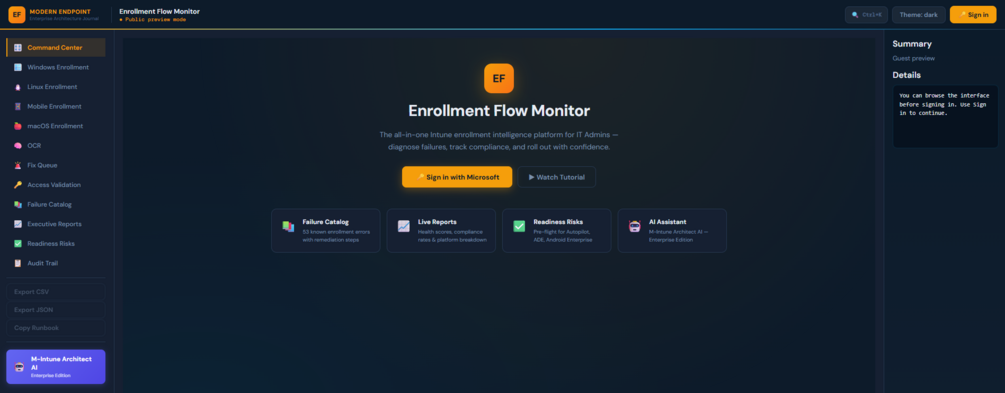Click the large EF logo above the title
This screenshot has height=393, width=1005.
point(499,78)
